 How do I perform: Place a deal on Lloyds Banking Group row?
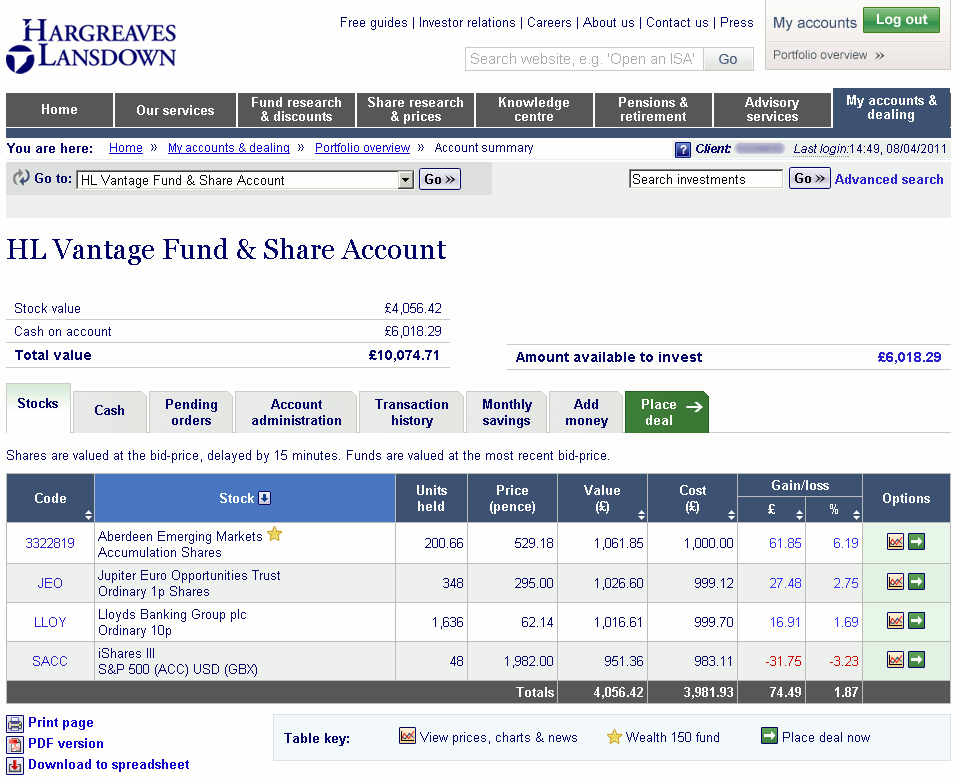pyautogui.click(x=916, y=621)
